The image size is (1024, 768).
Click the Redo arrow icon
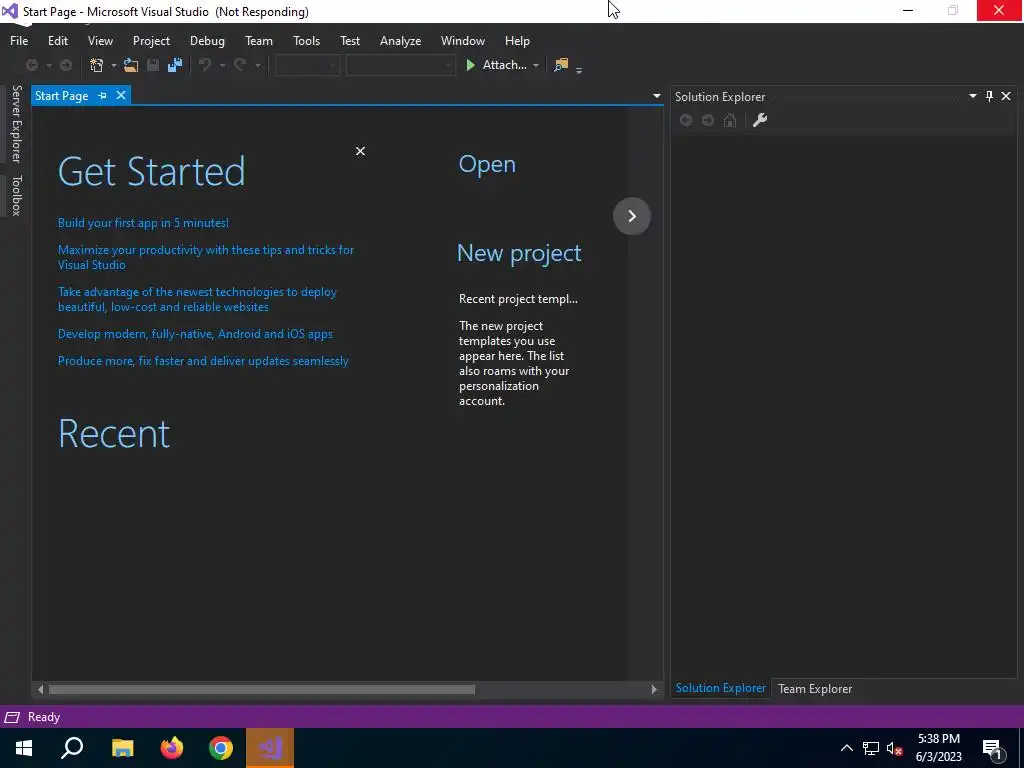(x=240, y=65)
